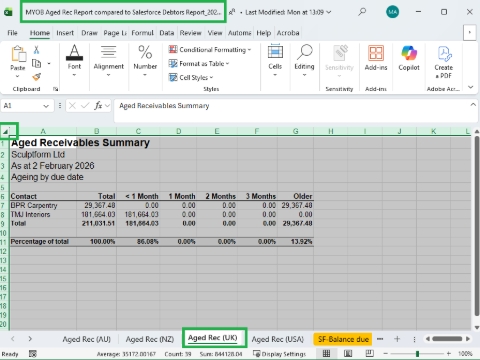Open the account avatar MA

(x=392, y=12)
